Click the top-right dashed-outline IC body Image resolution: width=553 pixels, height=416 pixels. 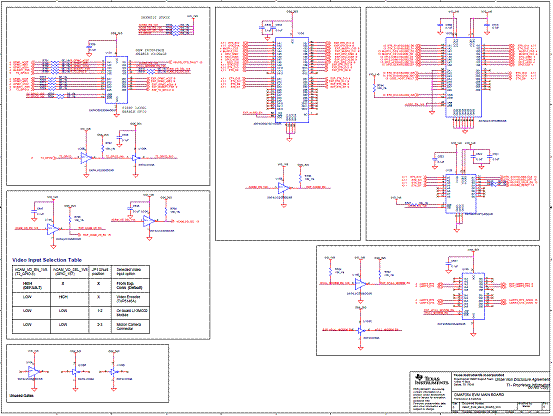tap(463, 77)
